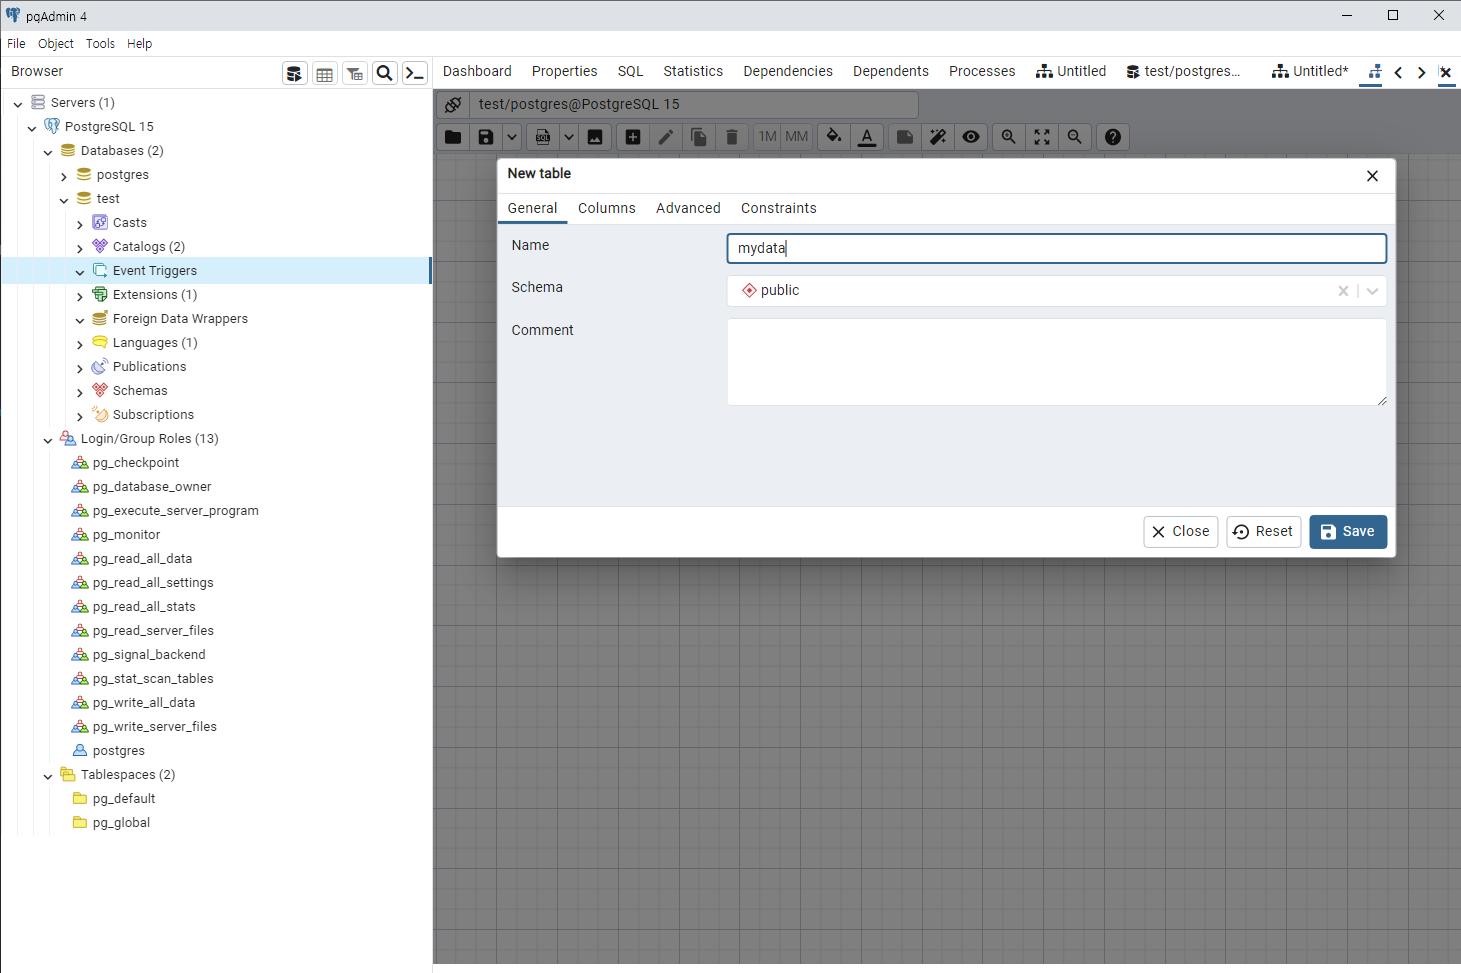Open Search Objects magnifier in Browser panel
This screenshot has height=973, width=1461.
[x=384, y=73]
